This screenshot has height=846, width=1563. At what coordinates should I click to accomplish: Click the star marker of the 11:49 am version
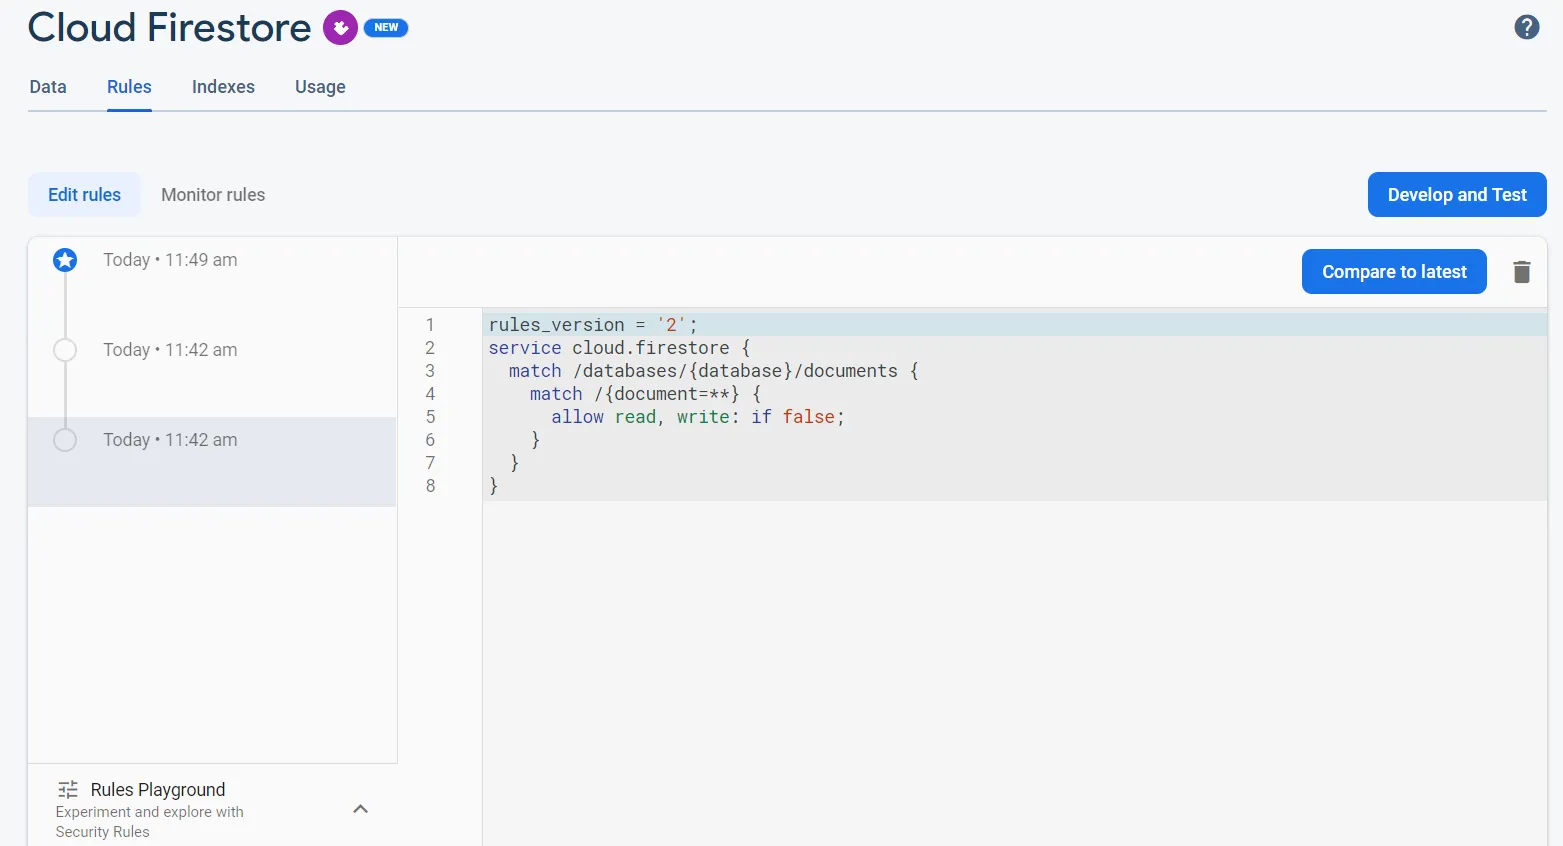pyautogui.click(x=65, y=260)
